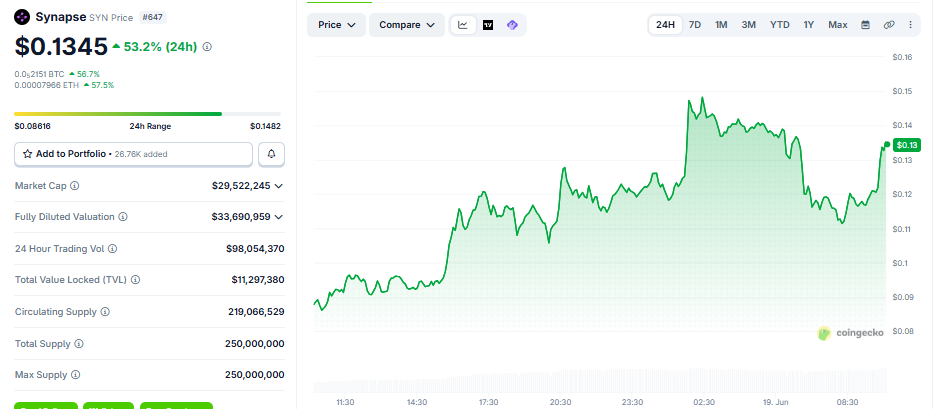This screenshot has height=409, width=934.
Task: Select the purple diamond chart icon
Action: click(512, 25)
